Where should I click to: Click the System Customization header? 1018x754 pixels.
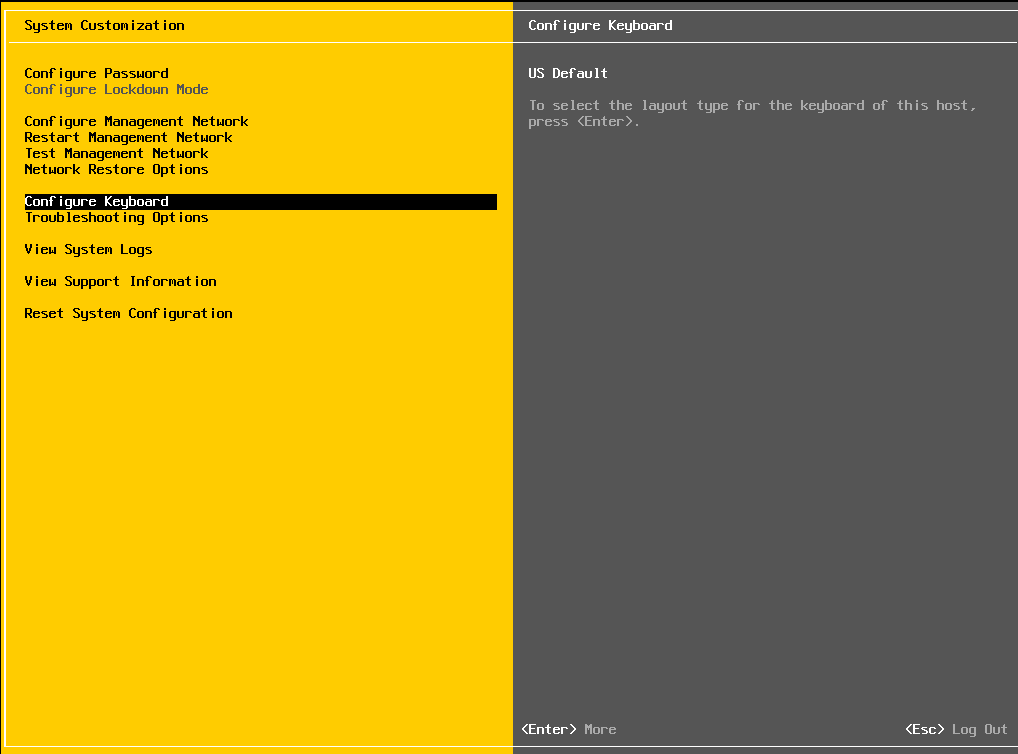(104, 25)
